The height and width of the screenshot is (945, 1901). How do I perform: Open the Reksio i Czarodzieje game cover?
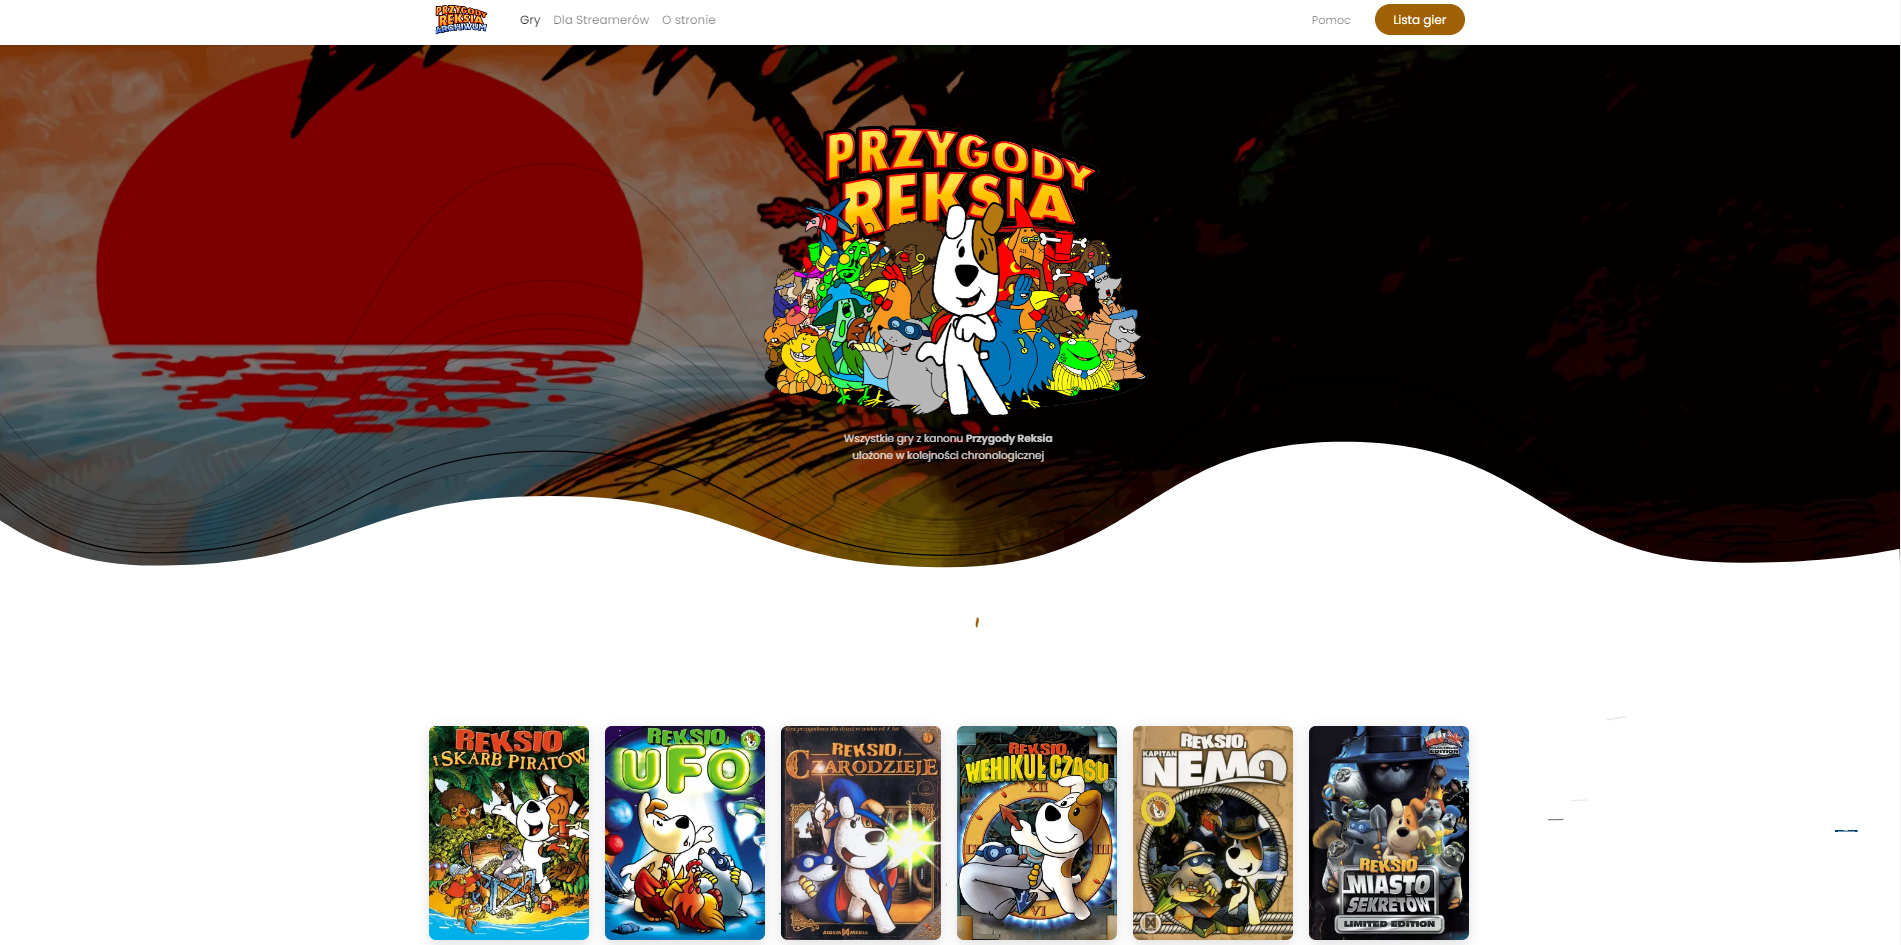(x=860, y=832)
